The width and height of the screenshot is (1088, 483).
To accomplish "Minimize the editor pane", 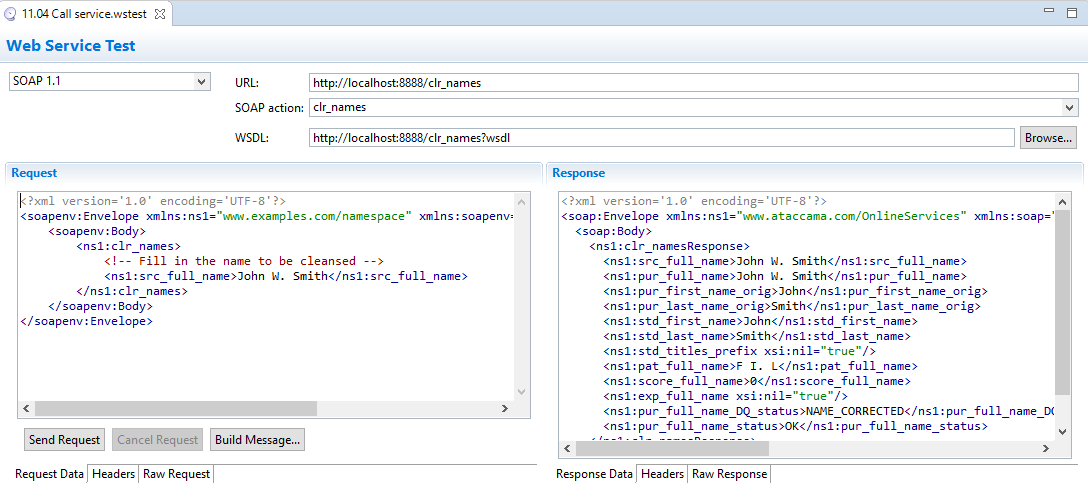I will 1048,10.
